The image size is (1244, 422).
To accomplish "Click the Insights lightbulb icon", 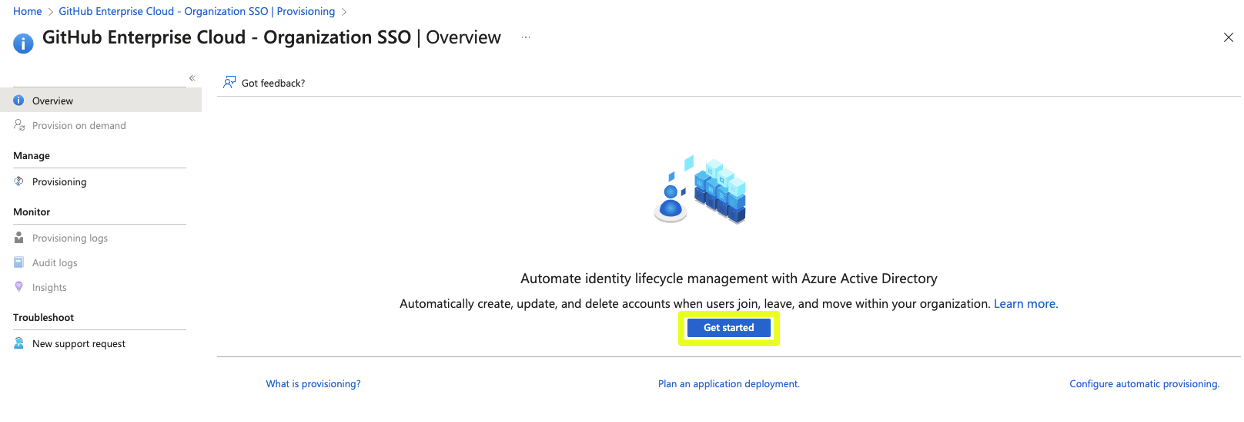I will 19,287.
